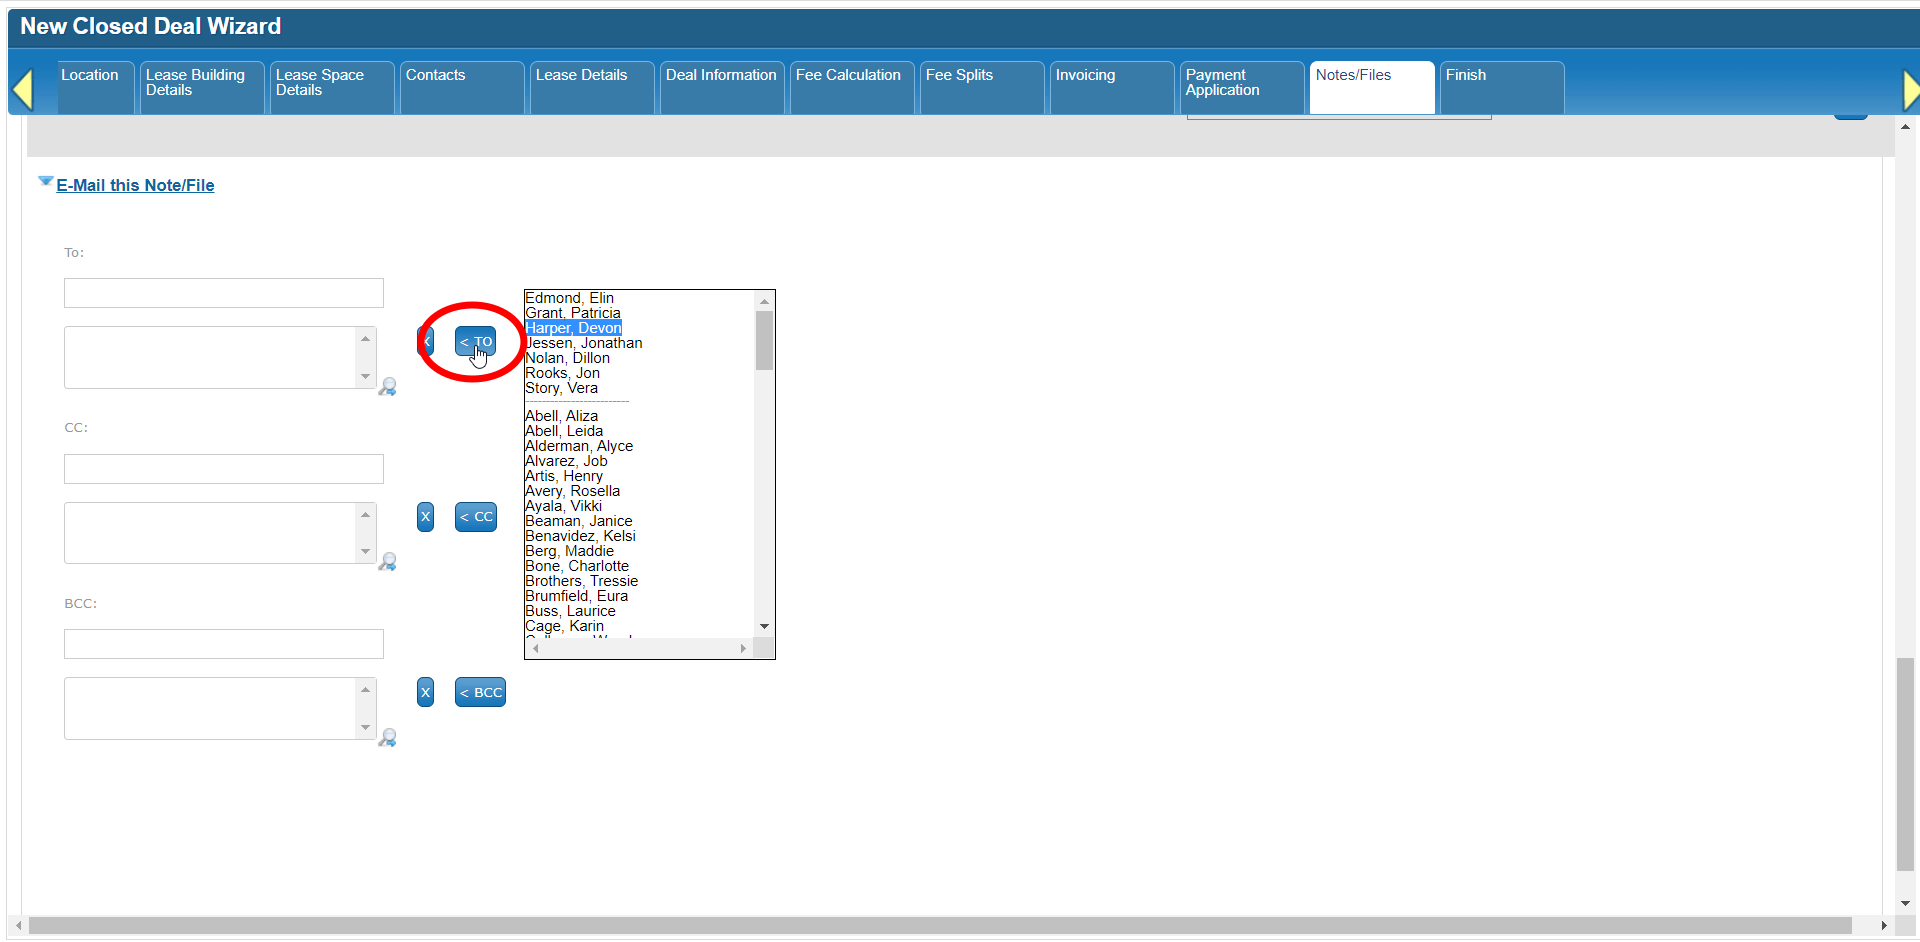Image resolution: width=1920 pixels, height=942 pixels.
Task: Add selected contact using the < BCC button
Action: (x=480, y=692)
